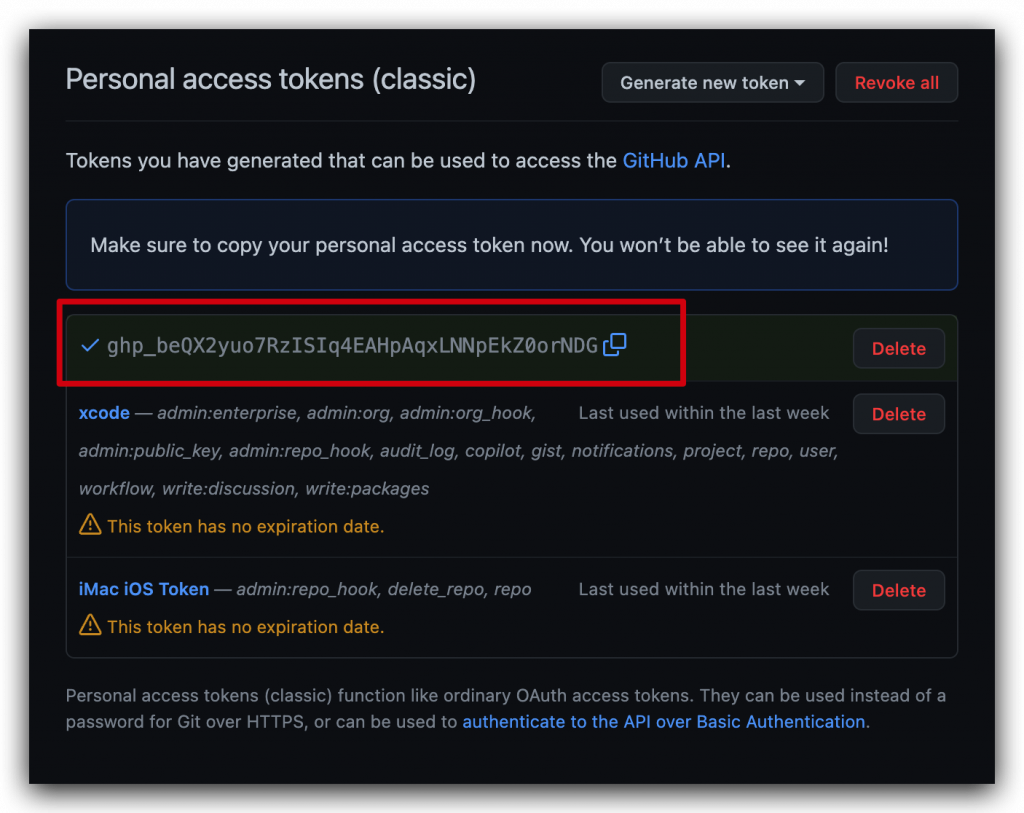Click the Revoke all button
Screen dimensions: 1024x813
pos(896,83)
